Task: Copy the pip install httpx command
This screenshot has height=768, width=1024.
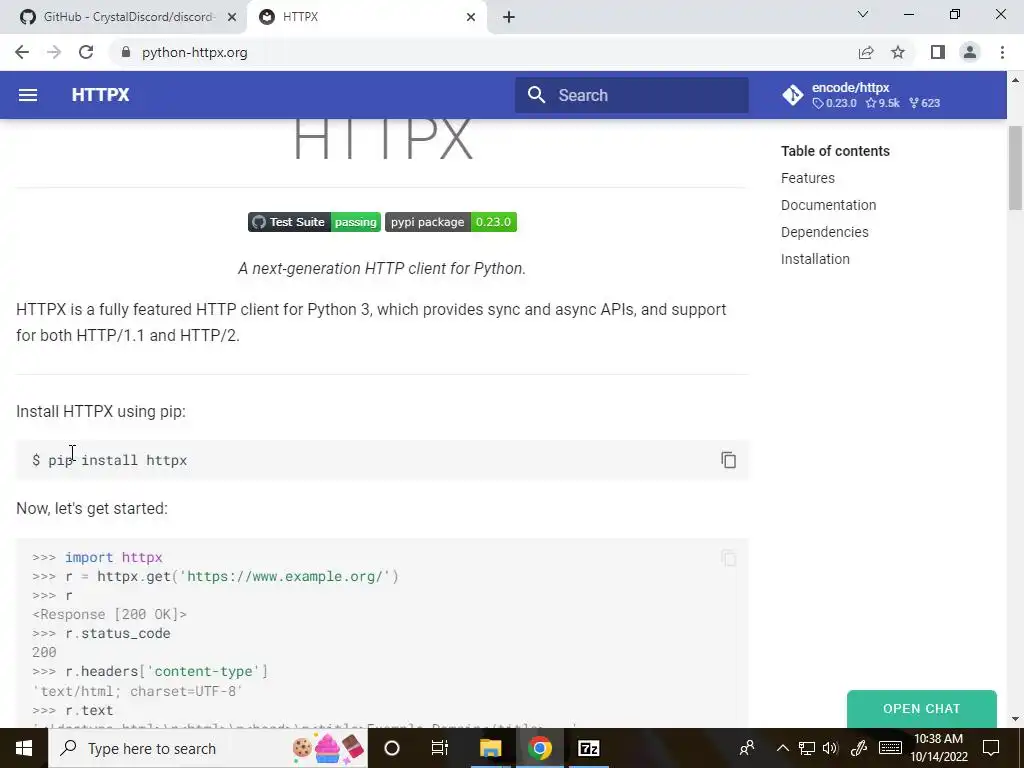Action: pos(729,460)
